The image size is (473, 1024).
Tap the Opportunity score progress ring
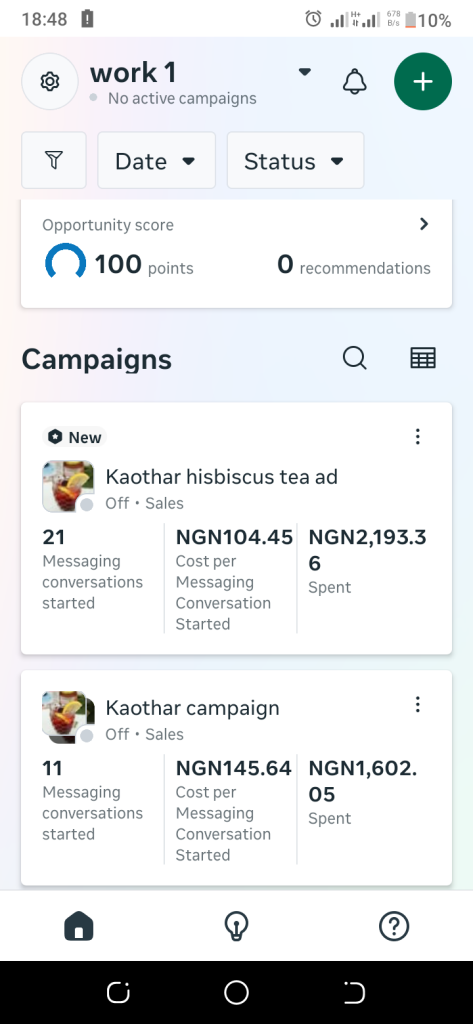(65, 263)
